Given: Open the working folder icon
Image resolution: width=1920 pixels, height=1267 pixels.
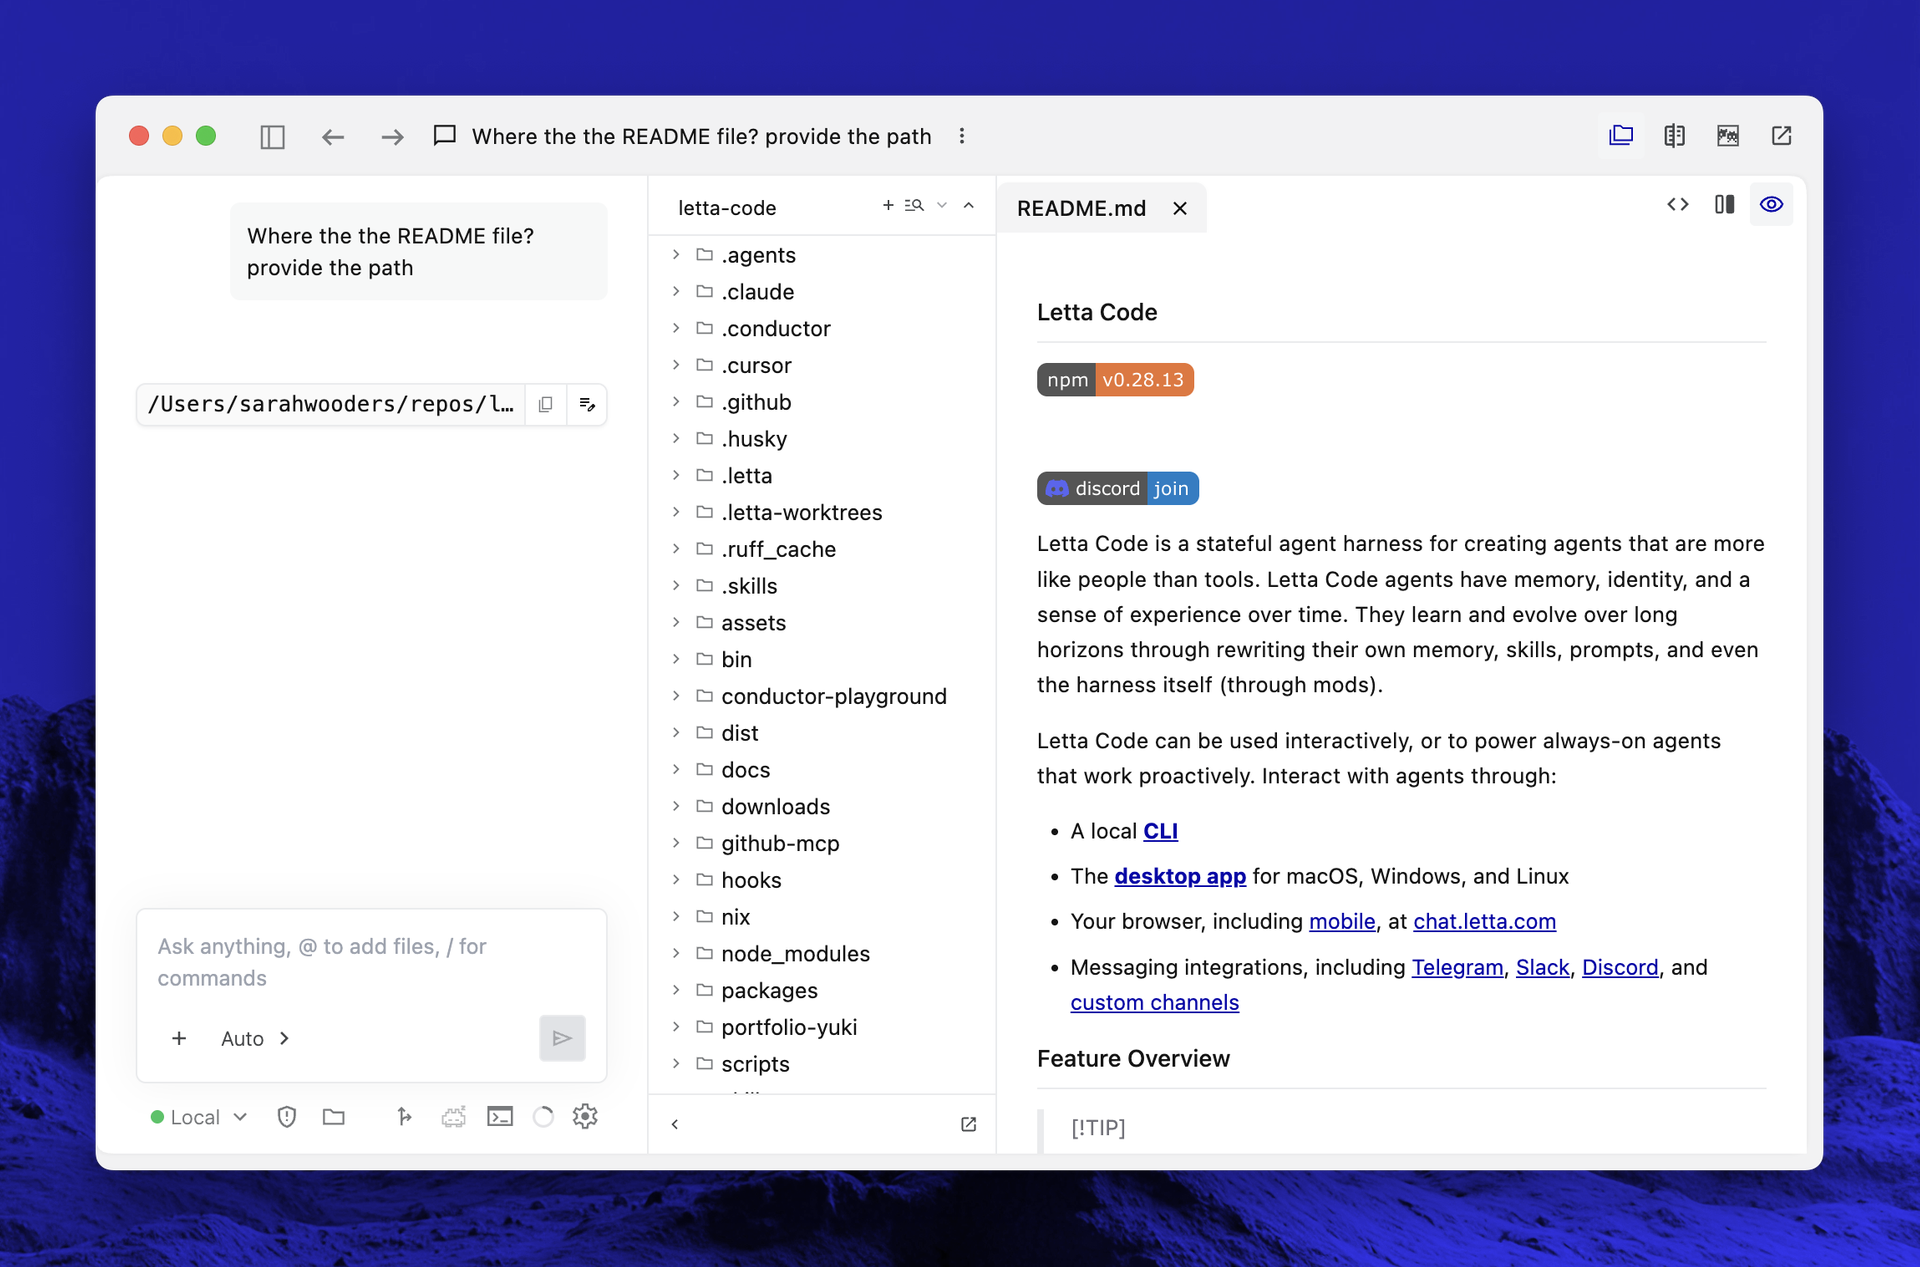Looking at the screenshot, I should [334, 1117].
